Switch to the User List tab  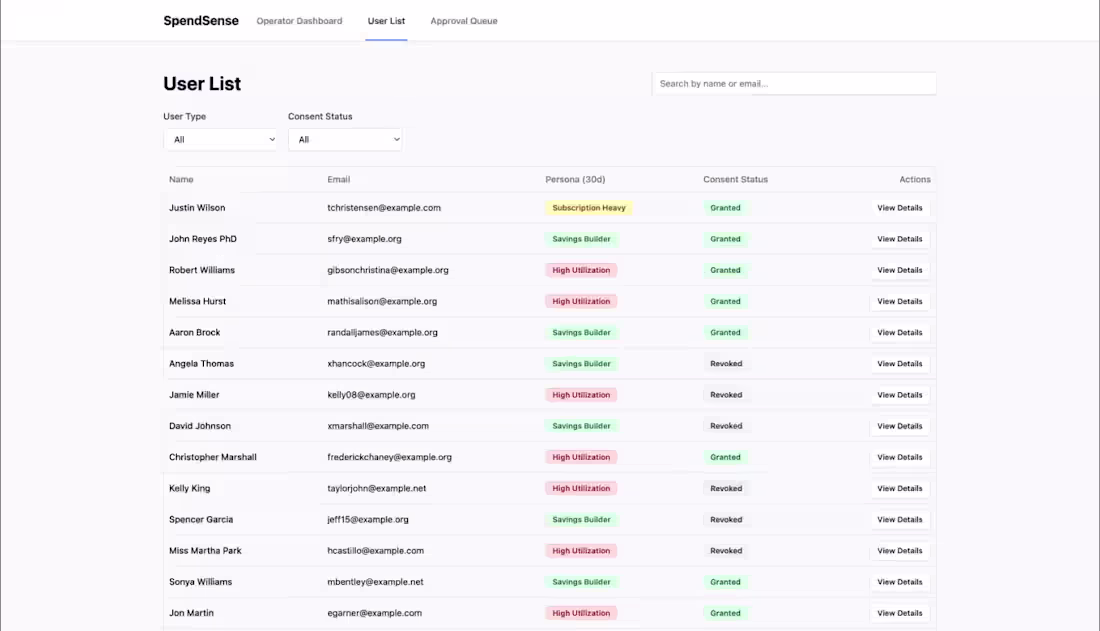[386, 21]
